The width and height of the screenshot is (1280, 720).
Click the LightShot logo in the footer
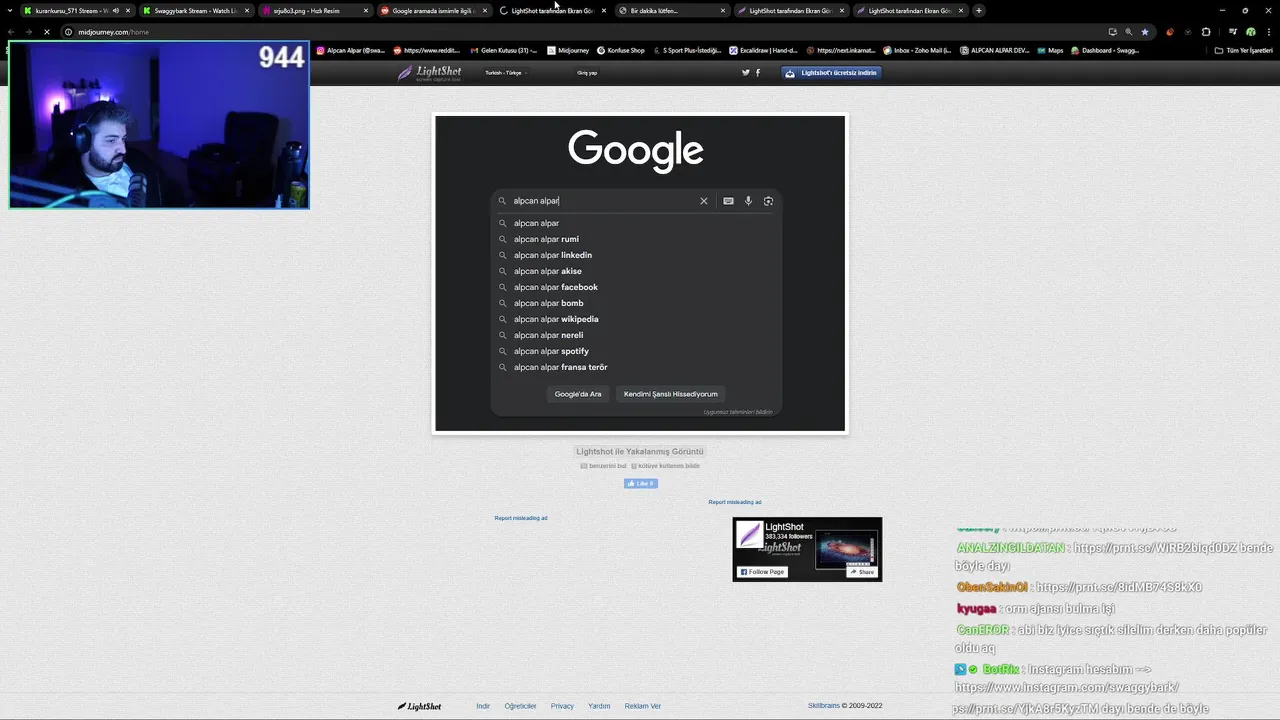(x=419, y=706)
